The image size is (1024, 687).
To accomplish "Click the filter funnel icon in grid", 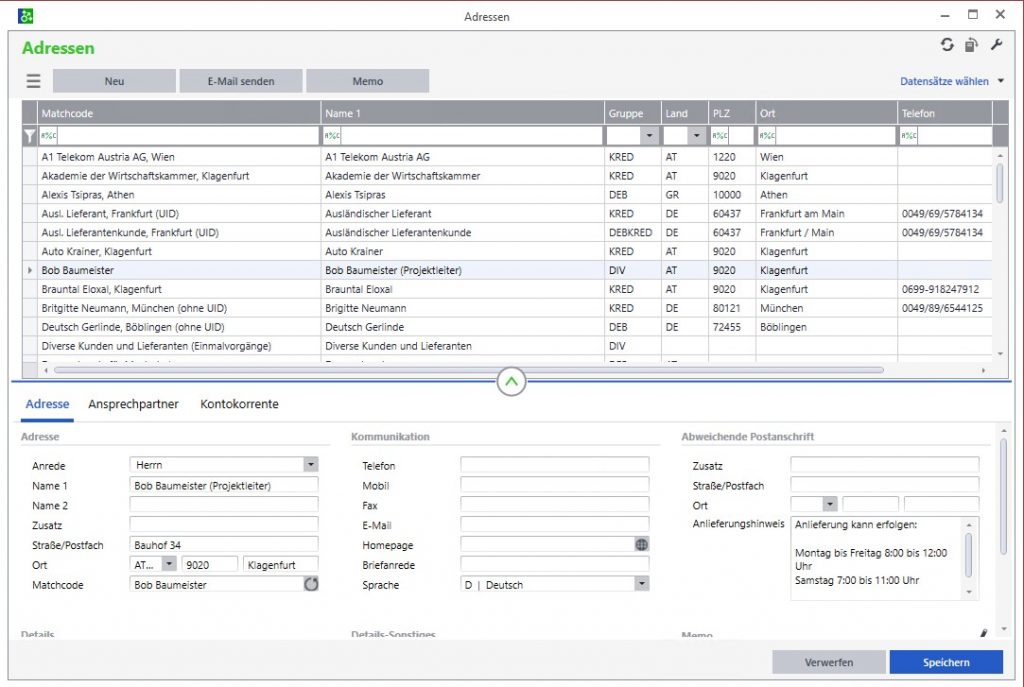I will (x=29, y=136).
